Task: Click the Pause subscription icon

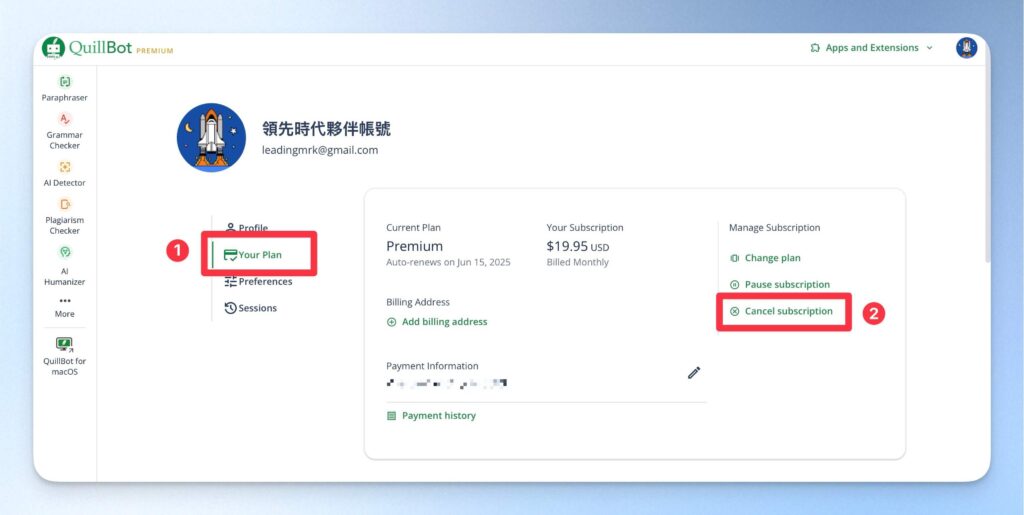Action: 735,285
